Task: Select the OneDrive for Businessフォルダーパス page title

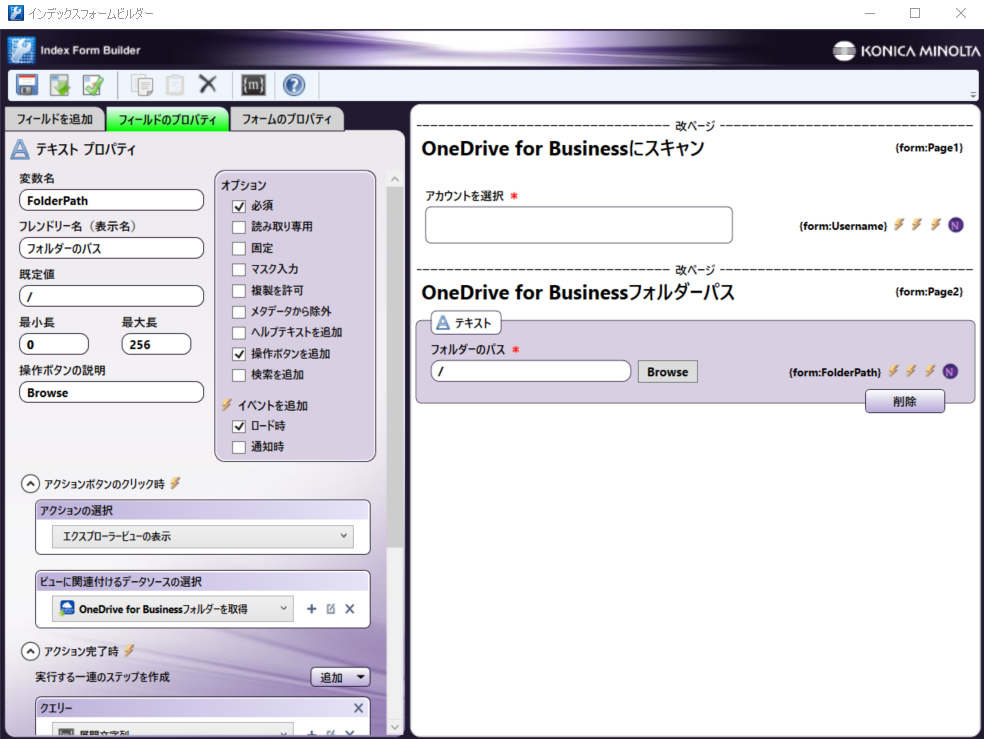Action: click(x=578, y=293)
